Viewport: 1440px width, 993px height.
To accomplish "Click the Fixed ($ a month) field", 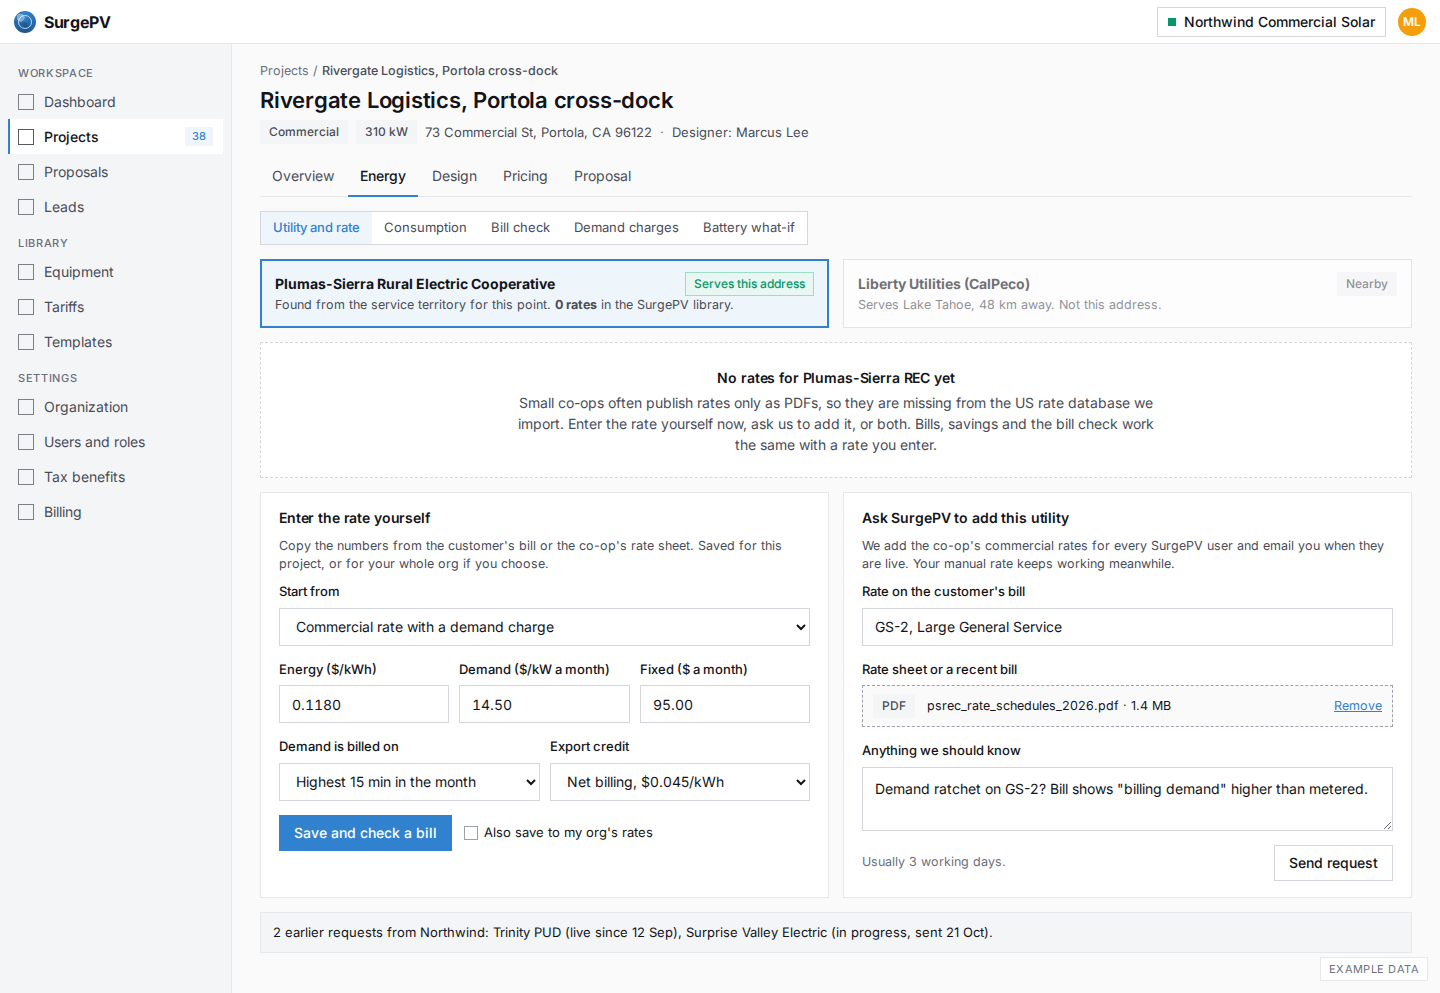I will [x=725, y=704].
